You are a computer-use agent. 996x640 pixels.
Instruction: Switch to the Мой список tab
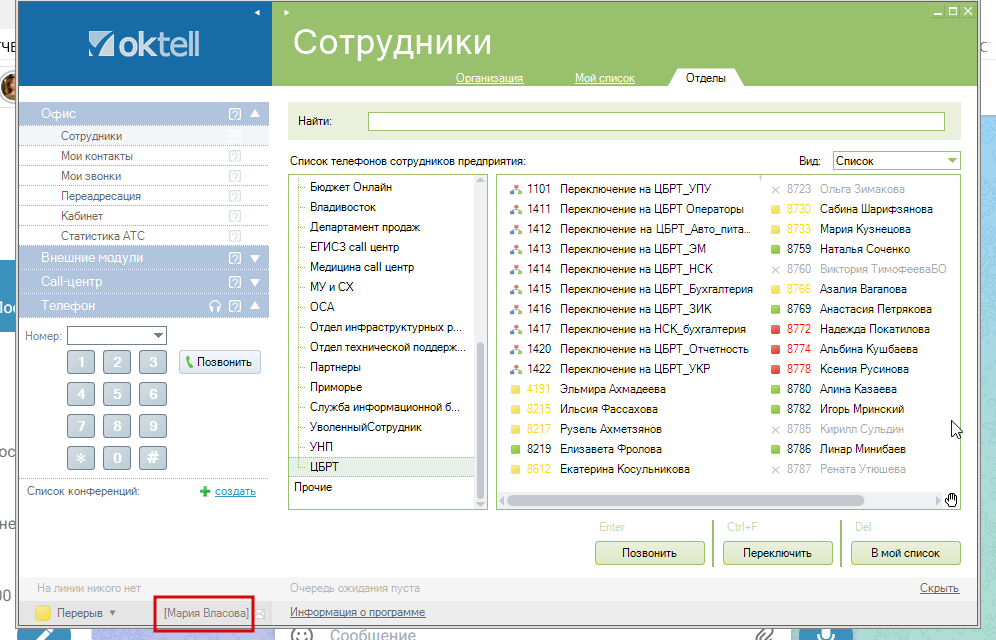pyautogui.click(x=605, y=78)
